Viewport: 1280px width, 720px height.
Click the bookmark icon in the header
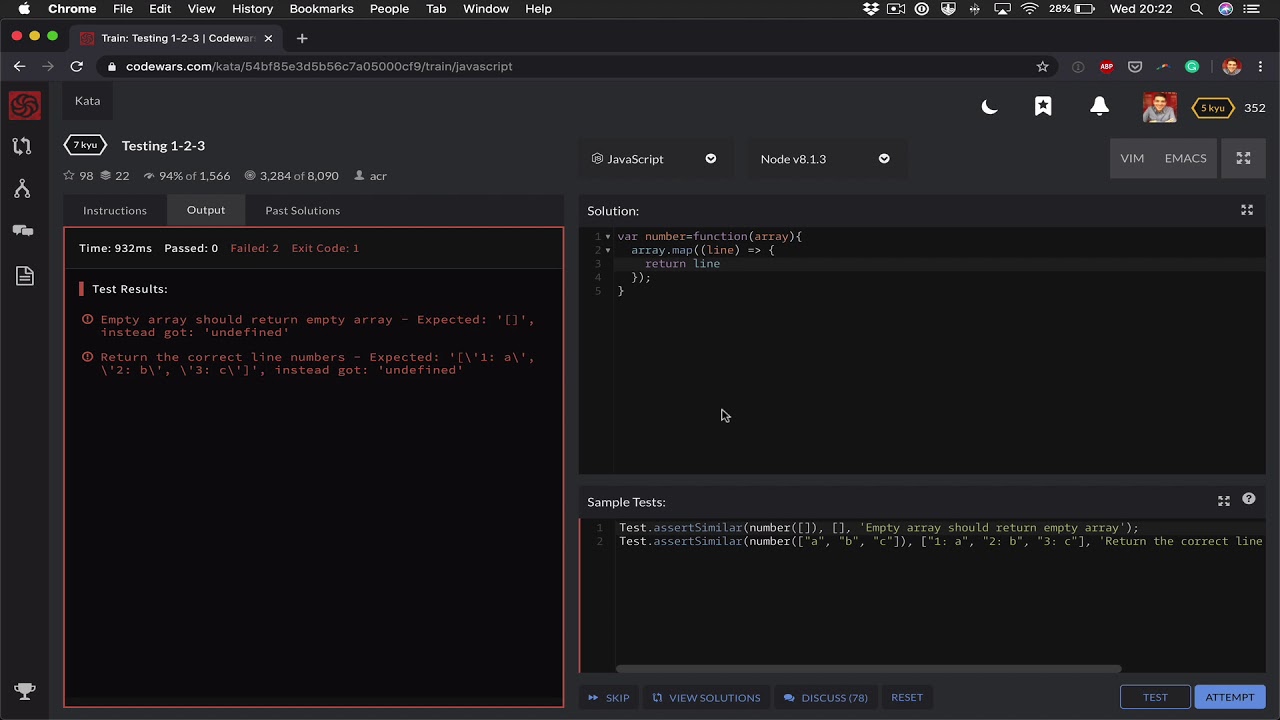click(x=1043, y=107)
